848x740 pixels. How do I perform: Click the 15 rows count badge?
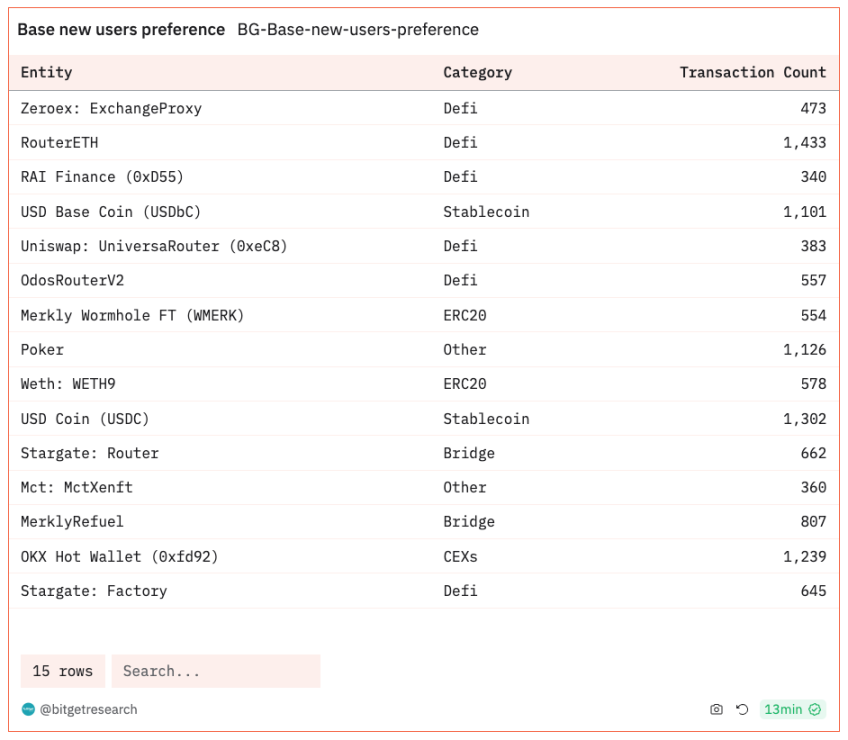62,671
